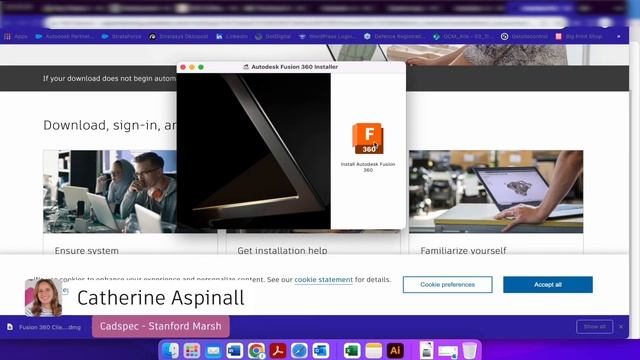640x360 pixels.
Task: Switch to Google Chrome in the dock
Action: click(256, 351)
